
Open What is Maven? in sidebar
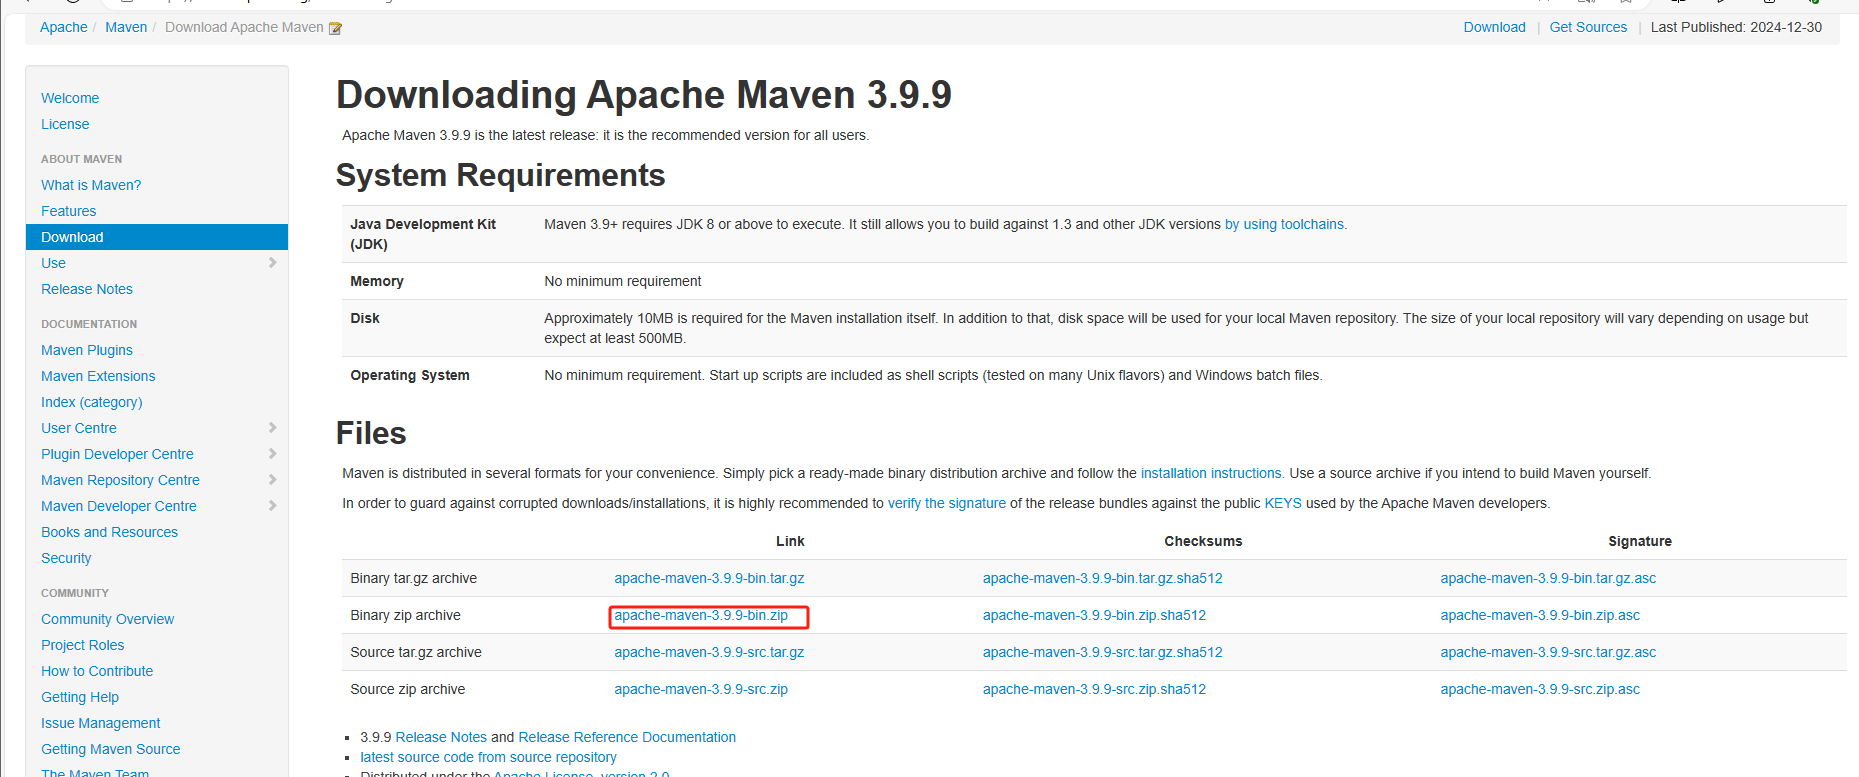point(91,185)
